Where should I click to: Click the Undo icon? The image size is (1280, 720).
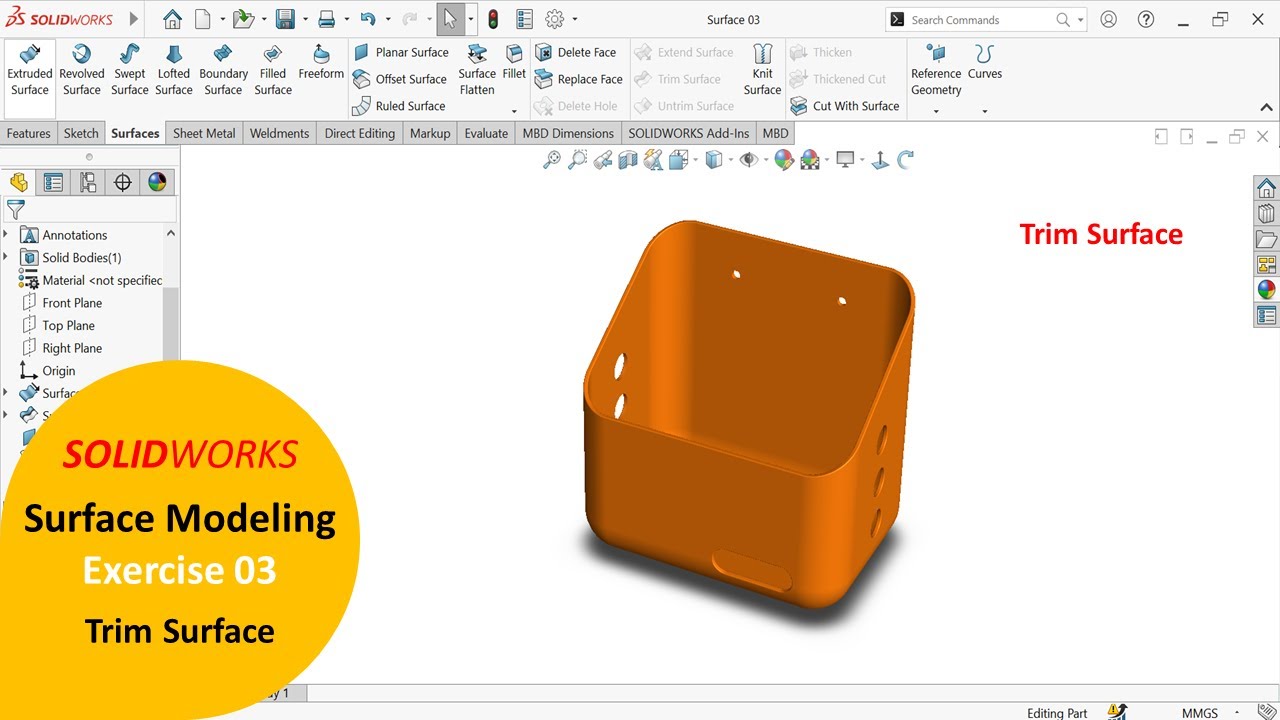368,19
